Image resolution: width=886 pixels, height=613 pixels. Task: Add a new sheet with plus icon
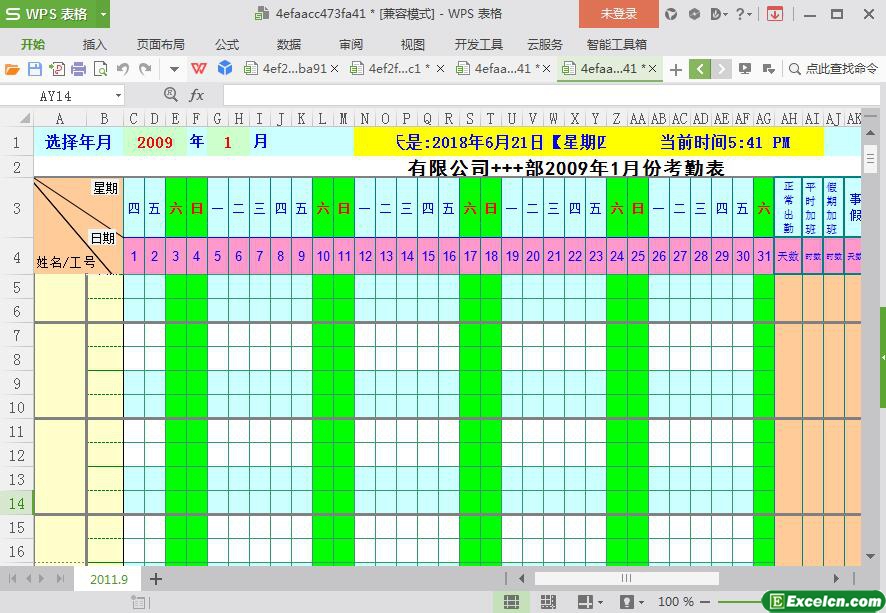pyautogui.click(x=156, y=578)
